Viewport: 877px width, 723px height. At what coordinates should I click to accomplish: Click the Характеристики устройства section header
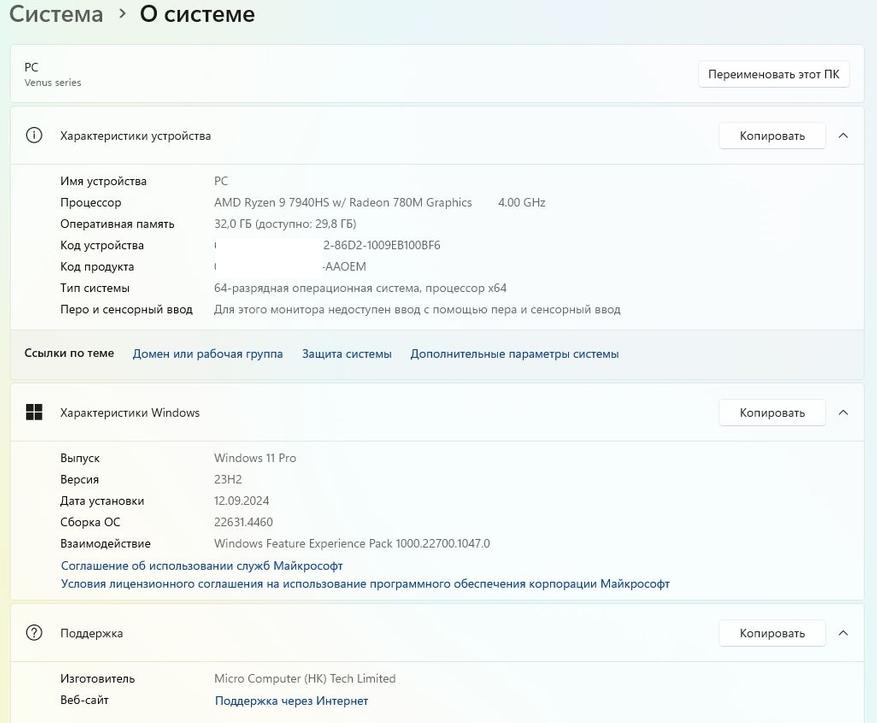pyautogui.click(x=135, y=135)
